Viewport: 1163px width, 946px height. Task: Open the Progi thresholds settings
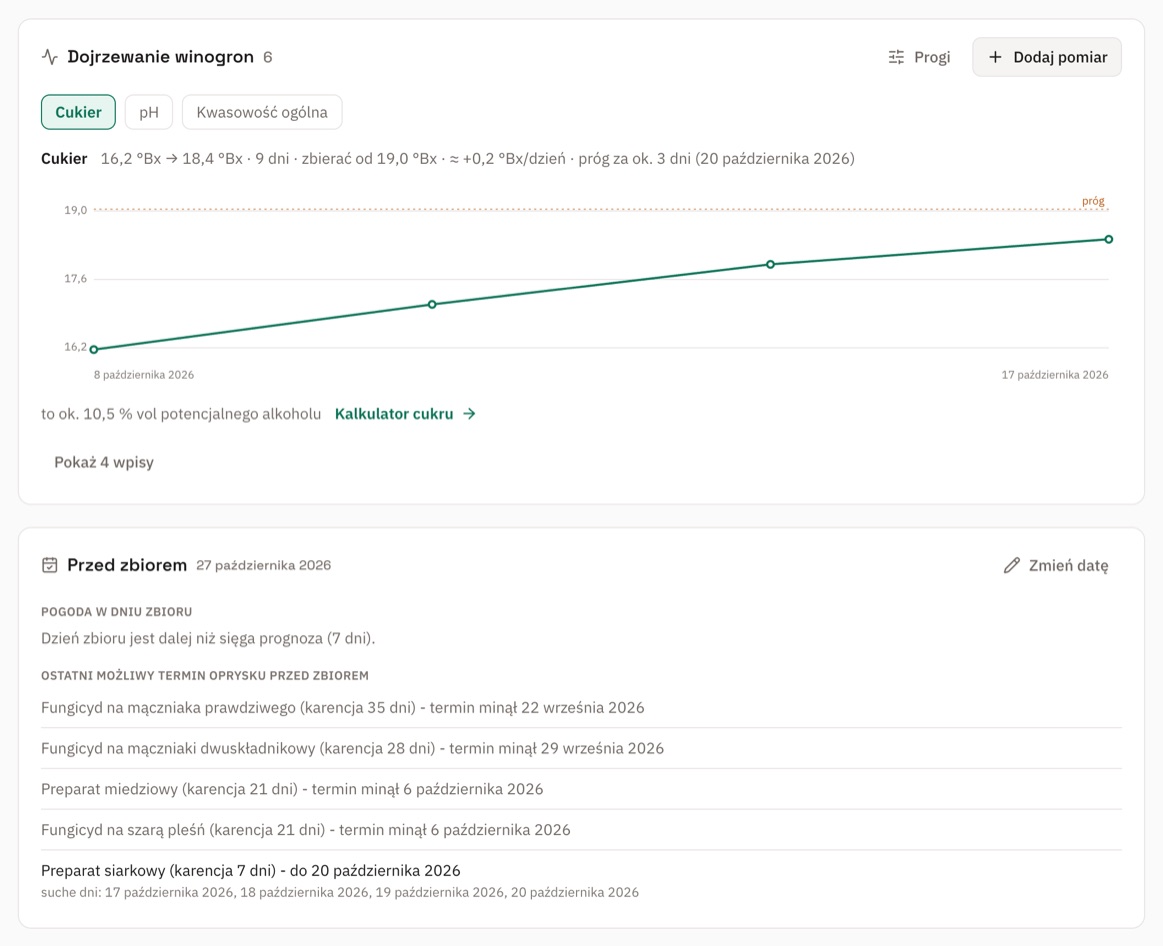click(919, 57)
